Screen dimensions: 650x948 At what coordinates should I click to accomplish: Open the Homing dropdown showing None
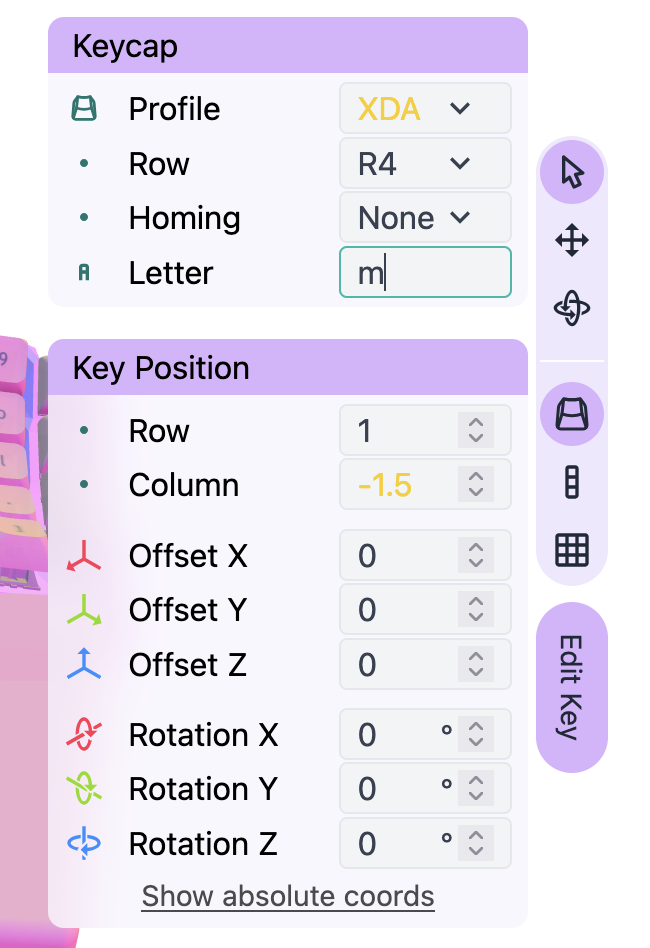[x=424, y=217]
